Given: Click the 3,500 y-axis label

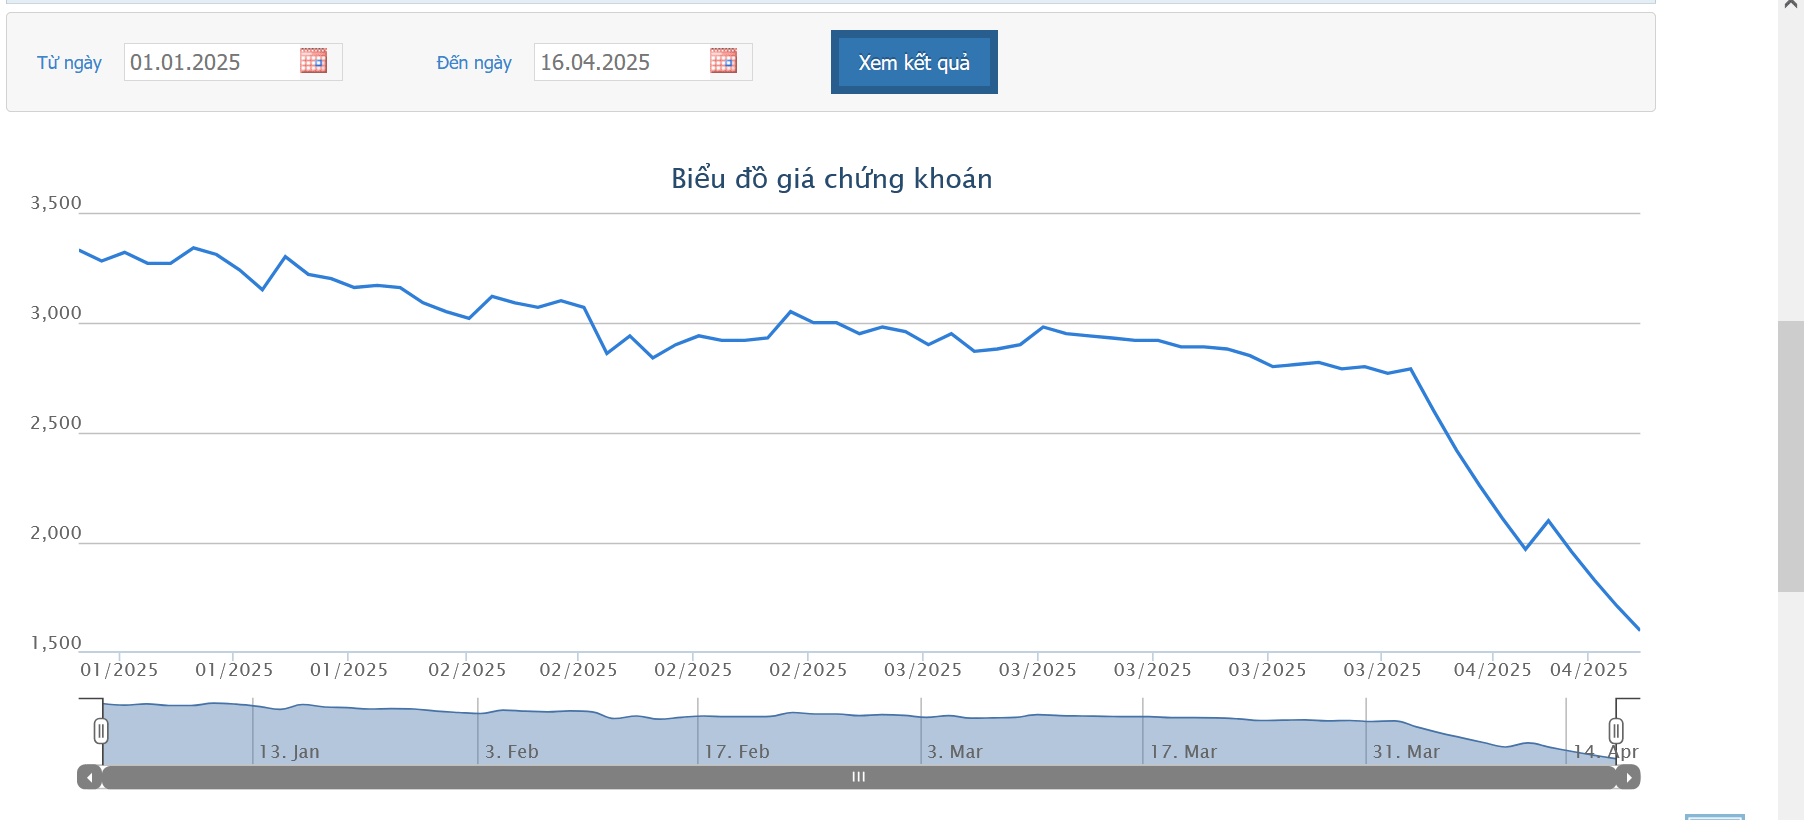Looking at the screenshot, I should [x=56, y=203].
